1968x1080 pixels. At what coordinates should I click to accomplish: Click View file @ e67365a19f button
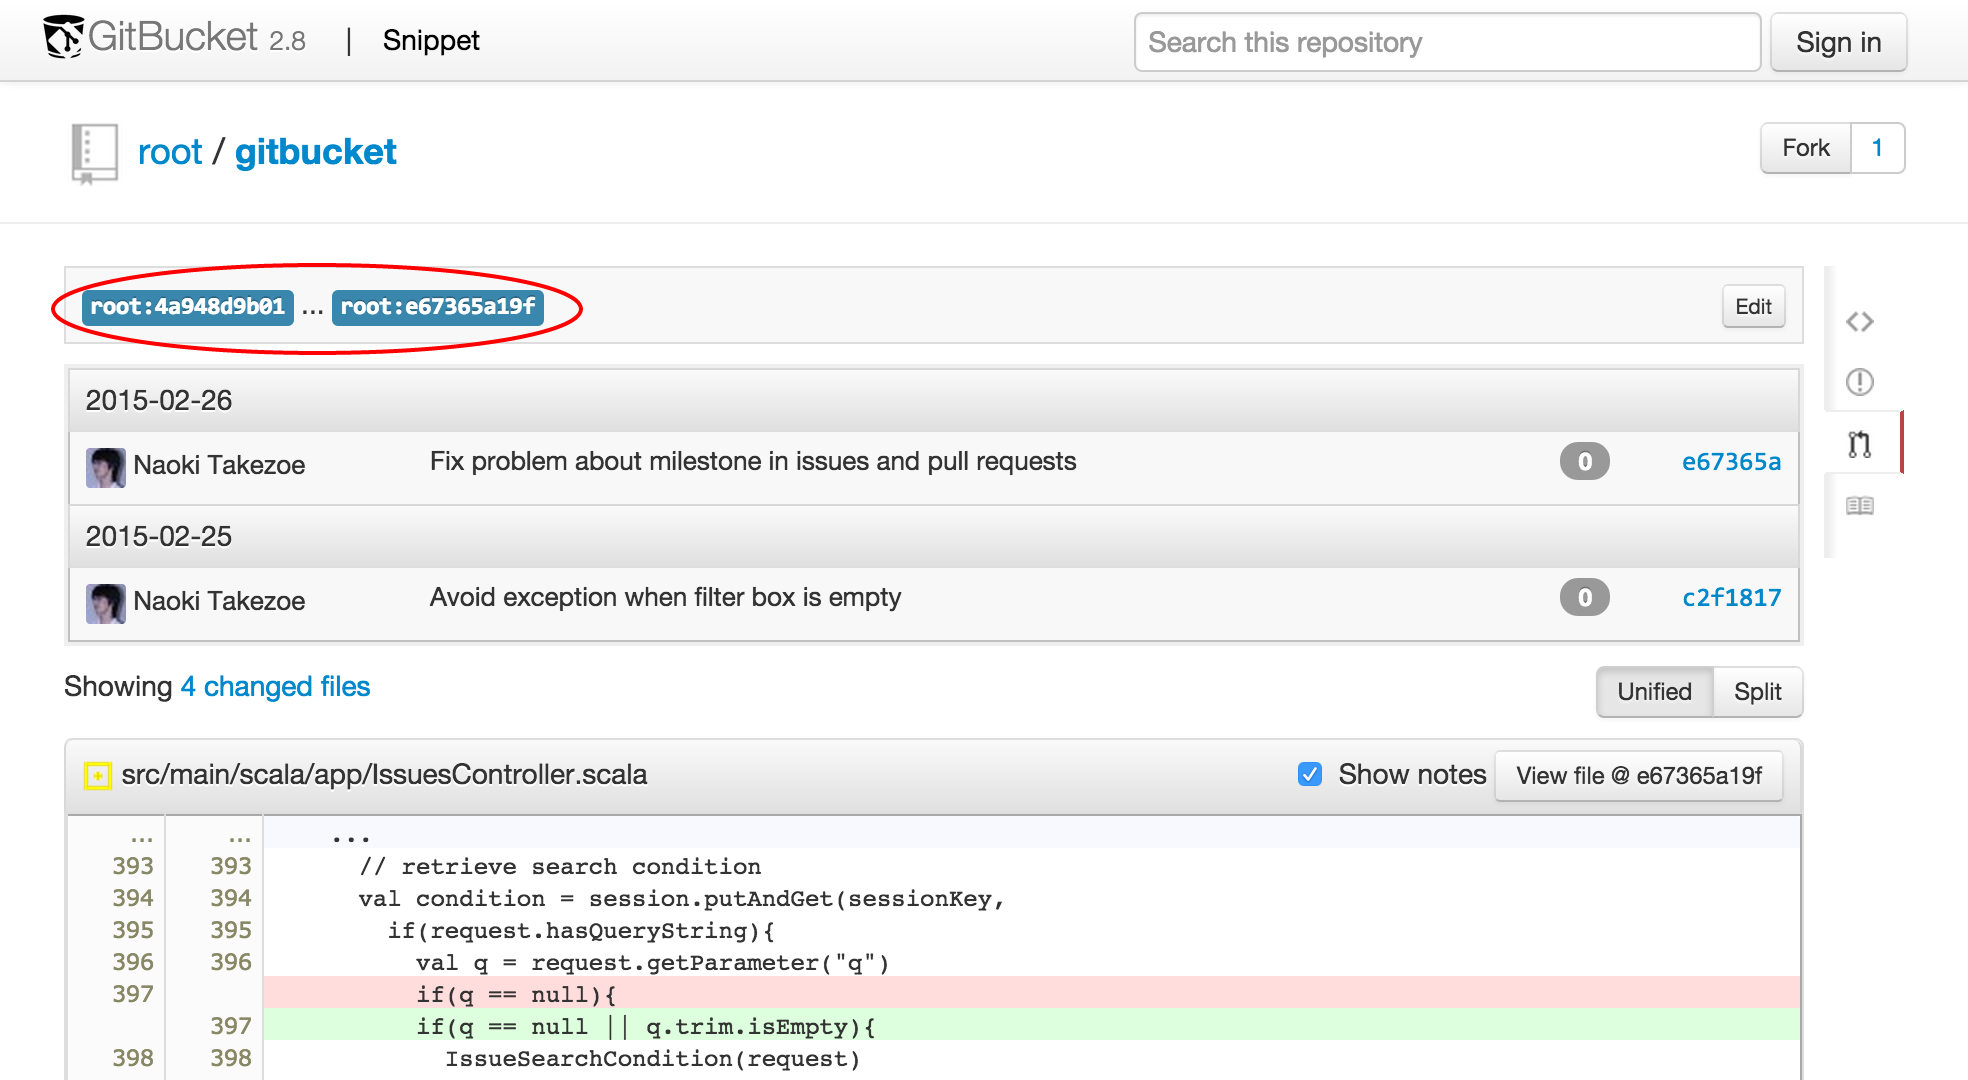pos(1638,775)
